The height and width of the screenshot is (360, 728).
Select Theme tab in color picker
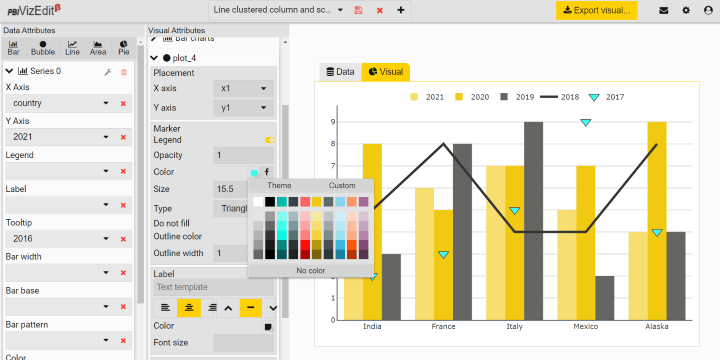(280, 186)
